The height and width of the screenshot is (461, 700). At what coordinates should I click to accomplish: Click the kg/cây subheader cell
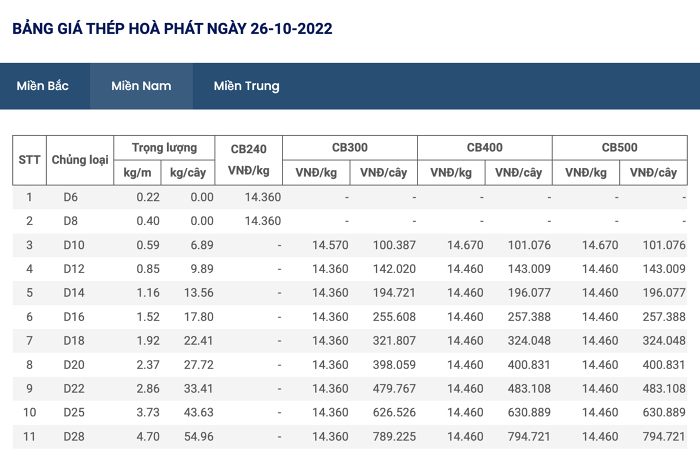click(x=188, y=173)
